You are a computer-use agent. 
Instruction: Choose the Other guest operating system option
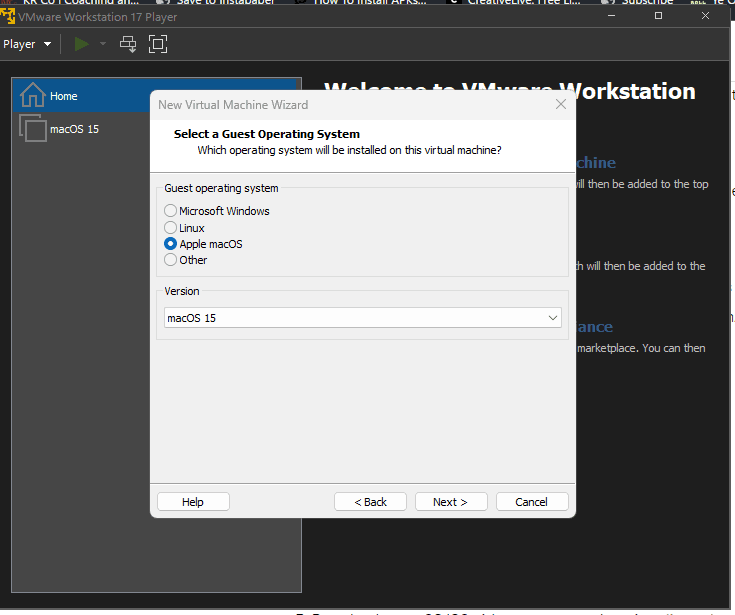tap(171, 260)
